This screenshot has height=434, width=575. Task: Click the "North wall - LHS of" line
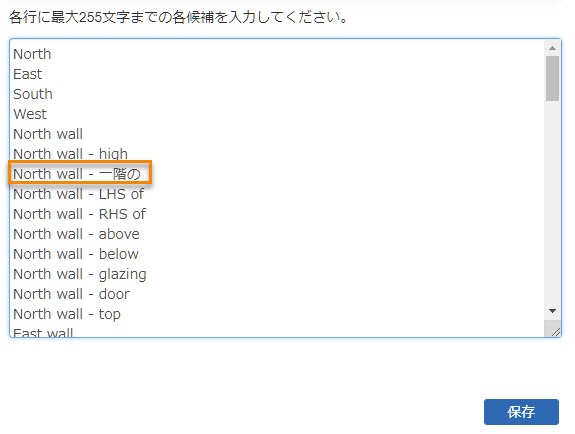tap(78, 194)
